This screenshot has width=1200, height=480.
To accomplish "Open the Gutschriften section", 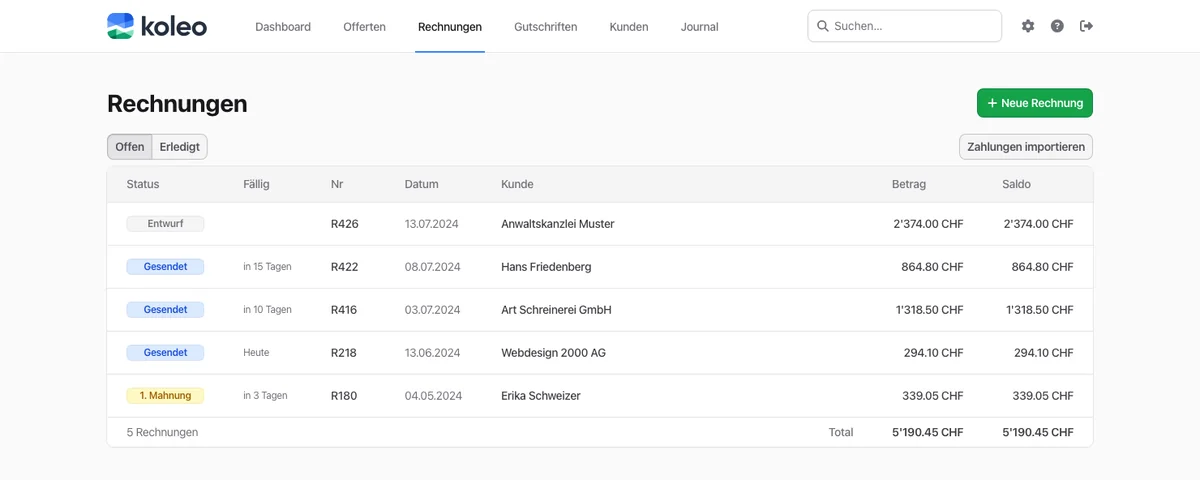I will (546, 27).
